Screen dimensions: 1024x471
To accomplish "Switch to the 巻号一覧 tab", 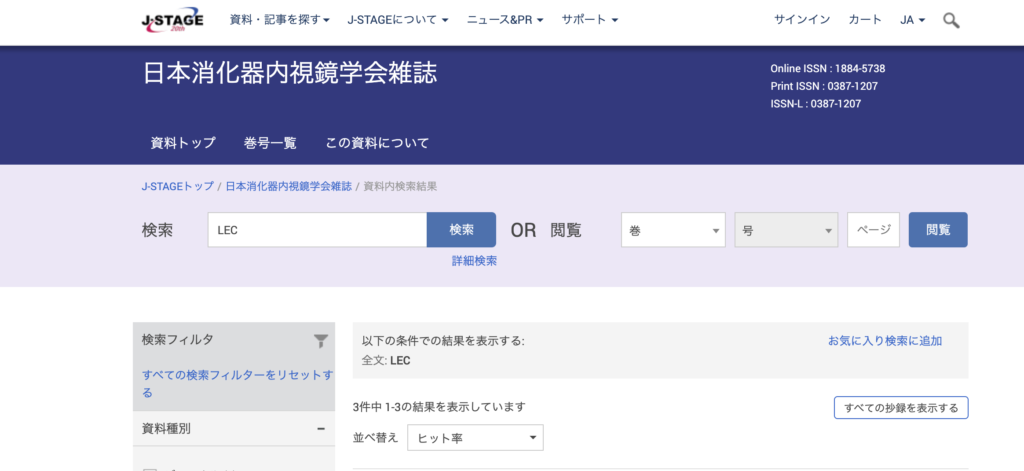I will [270, 143].
